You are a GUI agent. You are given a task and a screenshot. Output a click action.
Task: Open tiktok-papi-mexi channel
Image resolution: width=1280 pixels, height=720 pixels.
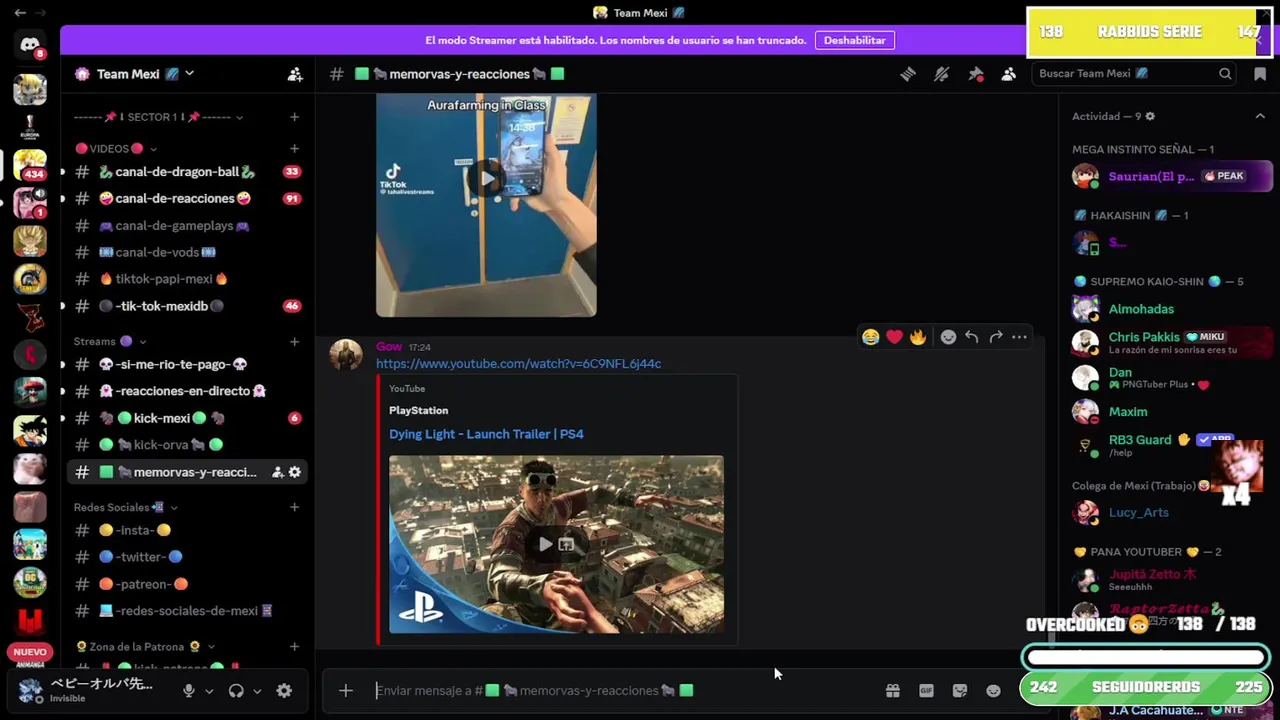[x=187, y=279]
